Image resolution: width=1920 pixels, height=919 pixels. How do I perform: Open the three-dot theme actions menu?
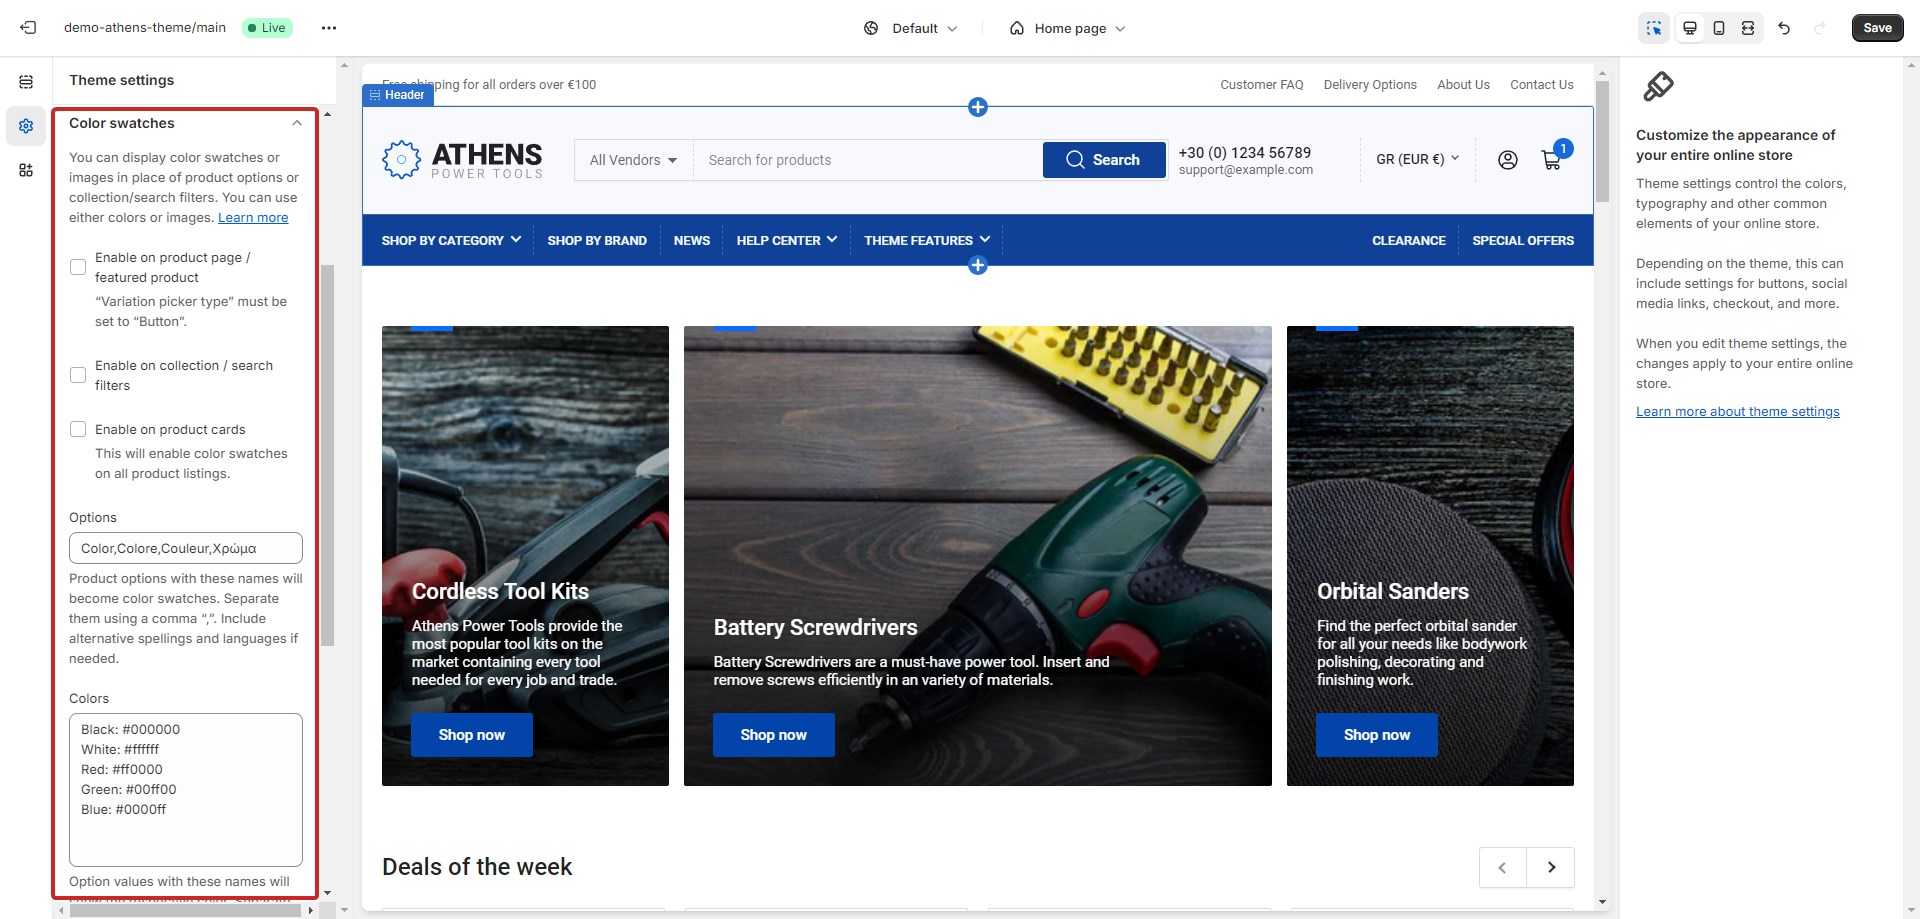tap(329, 28)
